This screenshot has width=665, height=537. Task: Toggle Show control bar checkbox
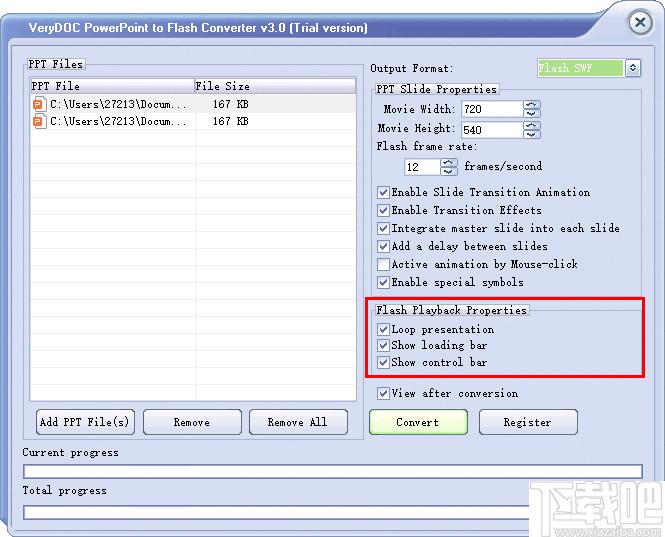(x=383, y=362)
